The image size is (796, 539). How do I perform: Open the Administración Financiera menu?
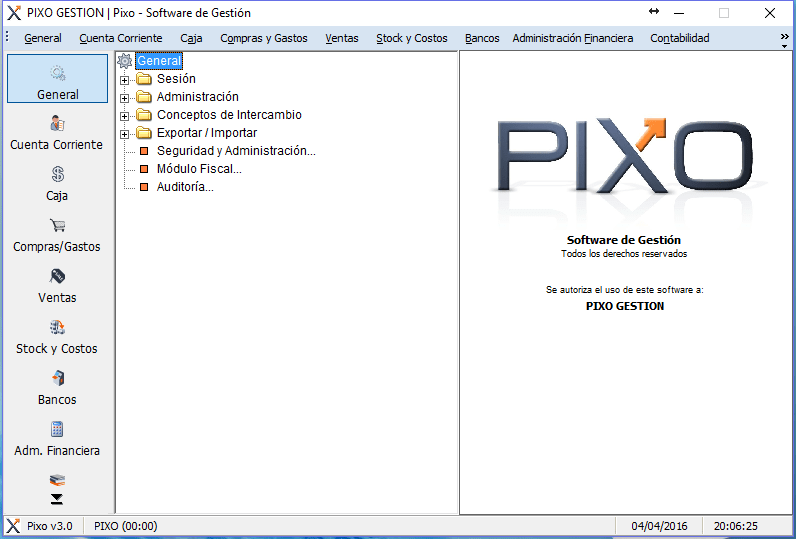pyautogui.click(x=573, y=38)
